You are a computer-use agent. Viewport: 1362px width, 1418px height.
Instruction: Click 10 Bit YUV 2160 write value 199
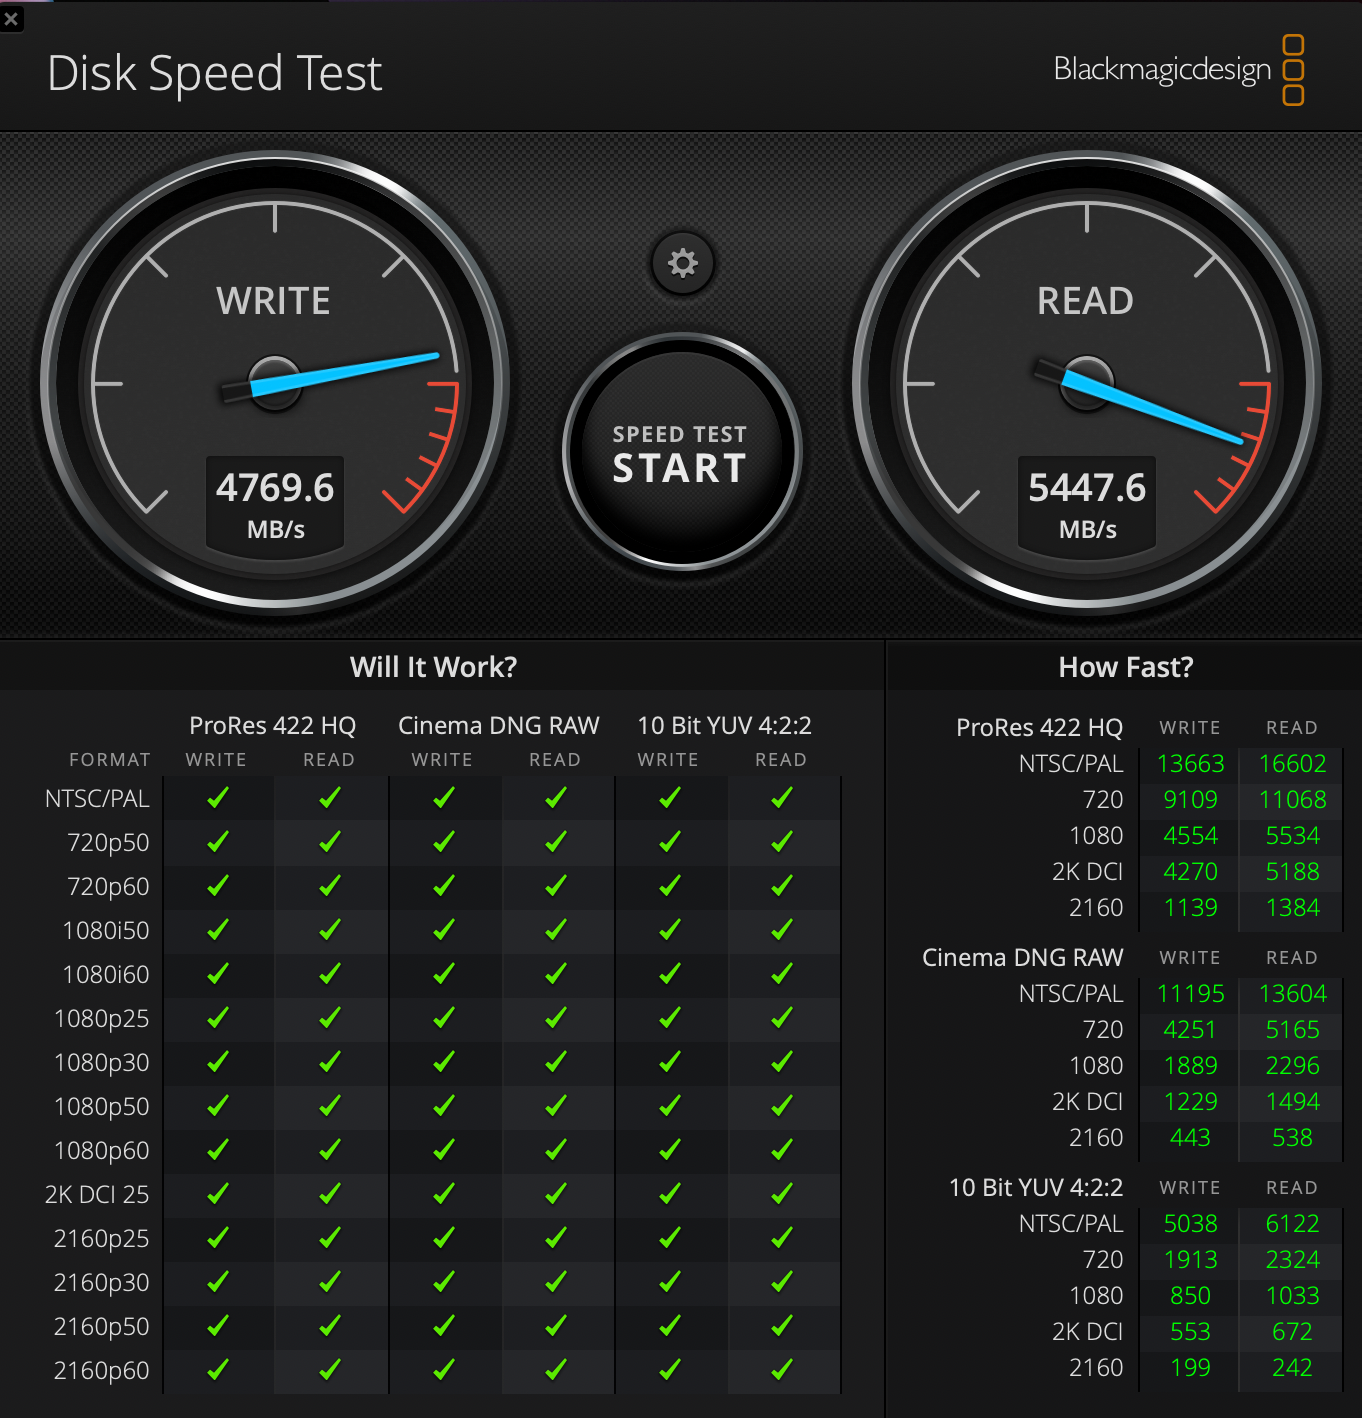(x=1190, y=1368)
